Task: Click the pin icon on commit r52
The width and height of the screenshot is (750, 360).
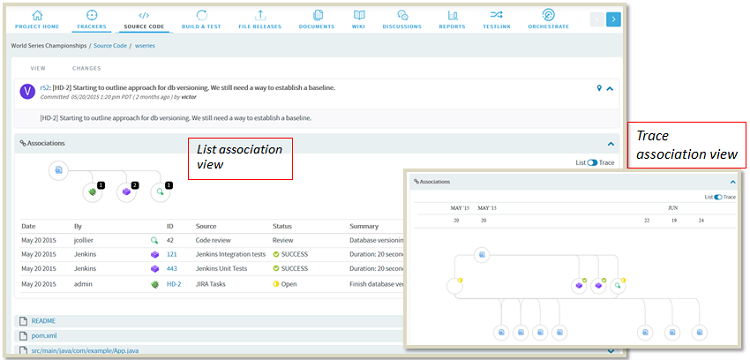Action: pyautogui.click(x=599, y=88)
